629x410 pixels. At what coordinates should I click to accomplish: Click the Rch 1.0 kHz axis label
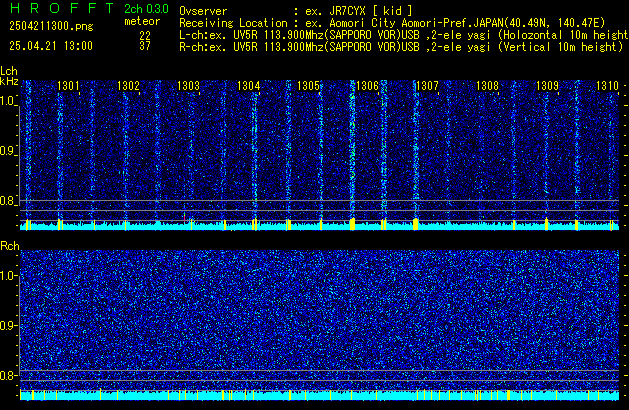click(x=8, y=276)
